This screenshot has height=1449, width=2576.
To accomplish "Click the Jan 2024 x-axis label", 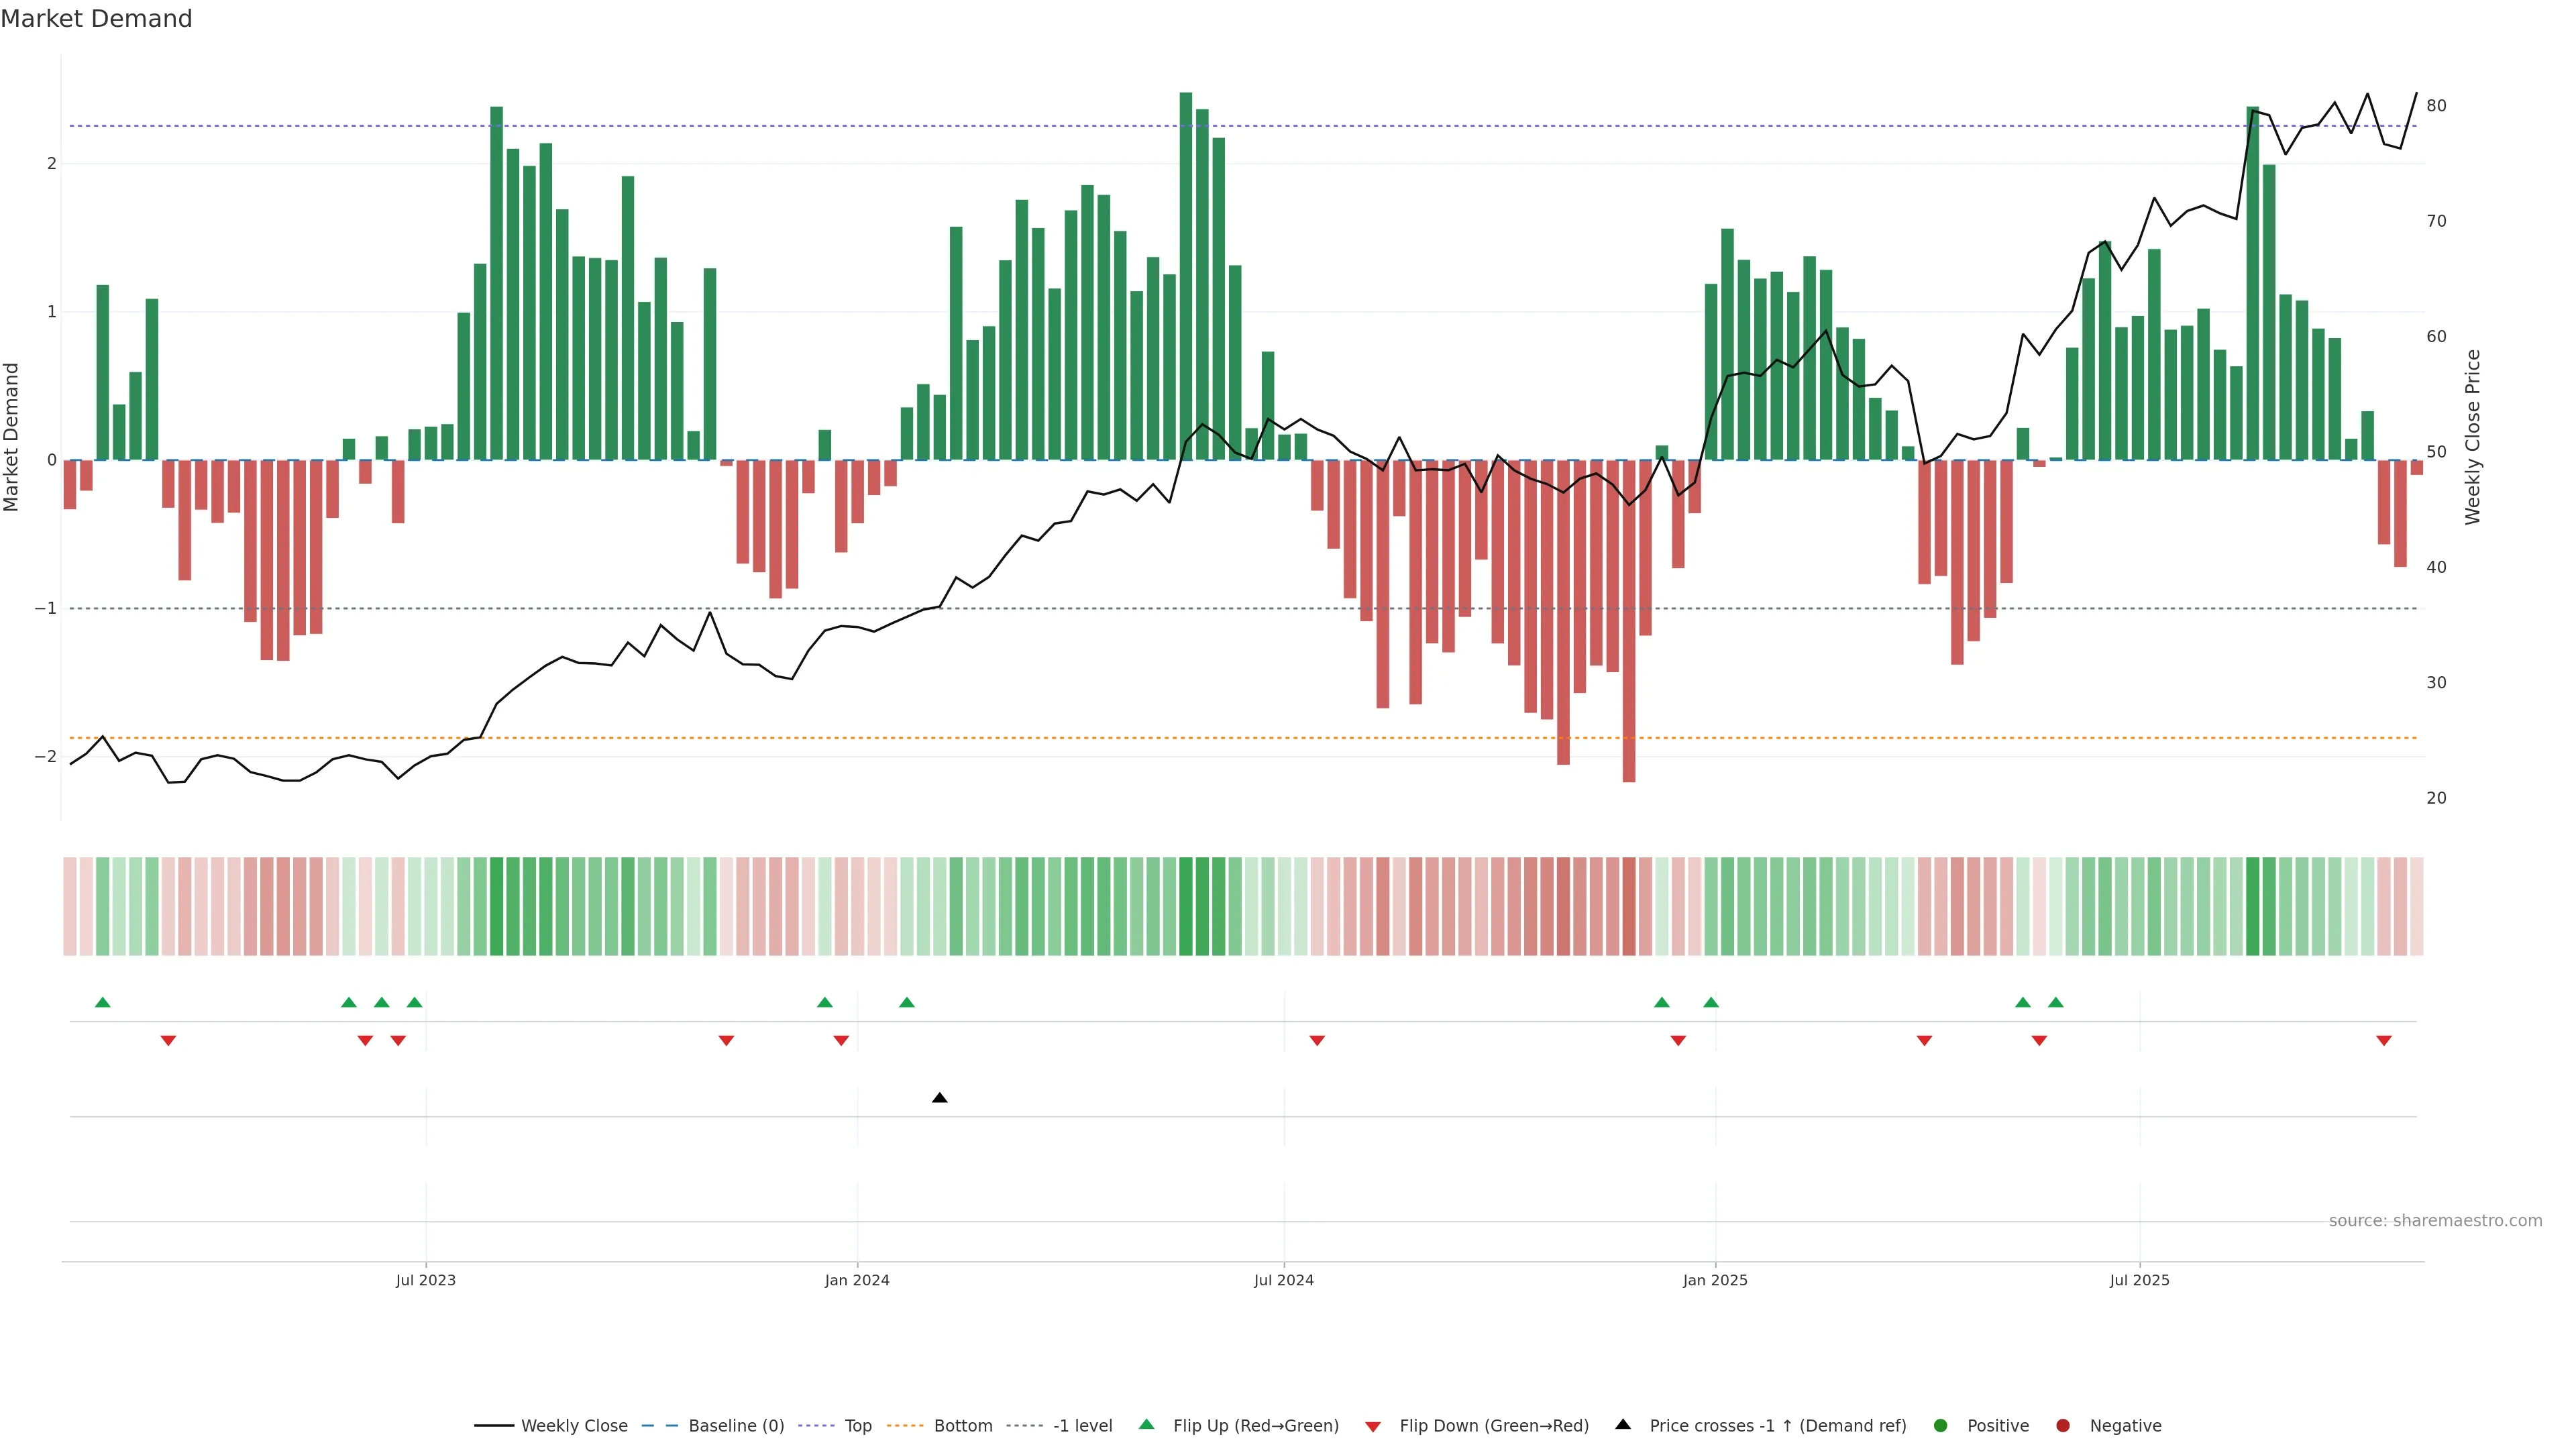I will pyautogui.click(x=857, y=1280).
